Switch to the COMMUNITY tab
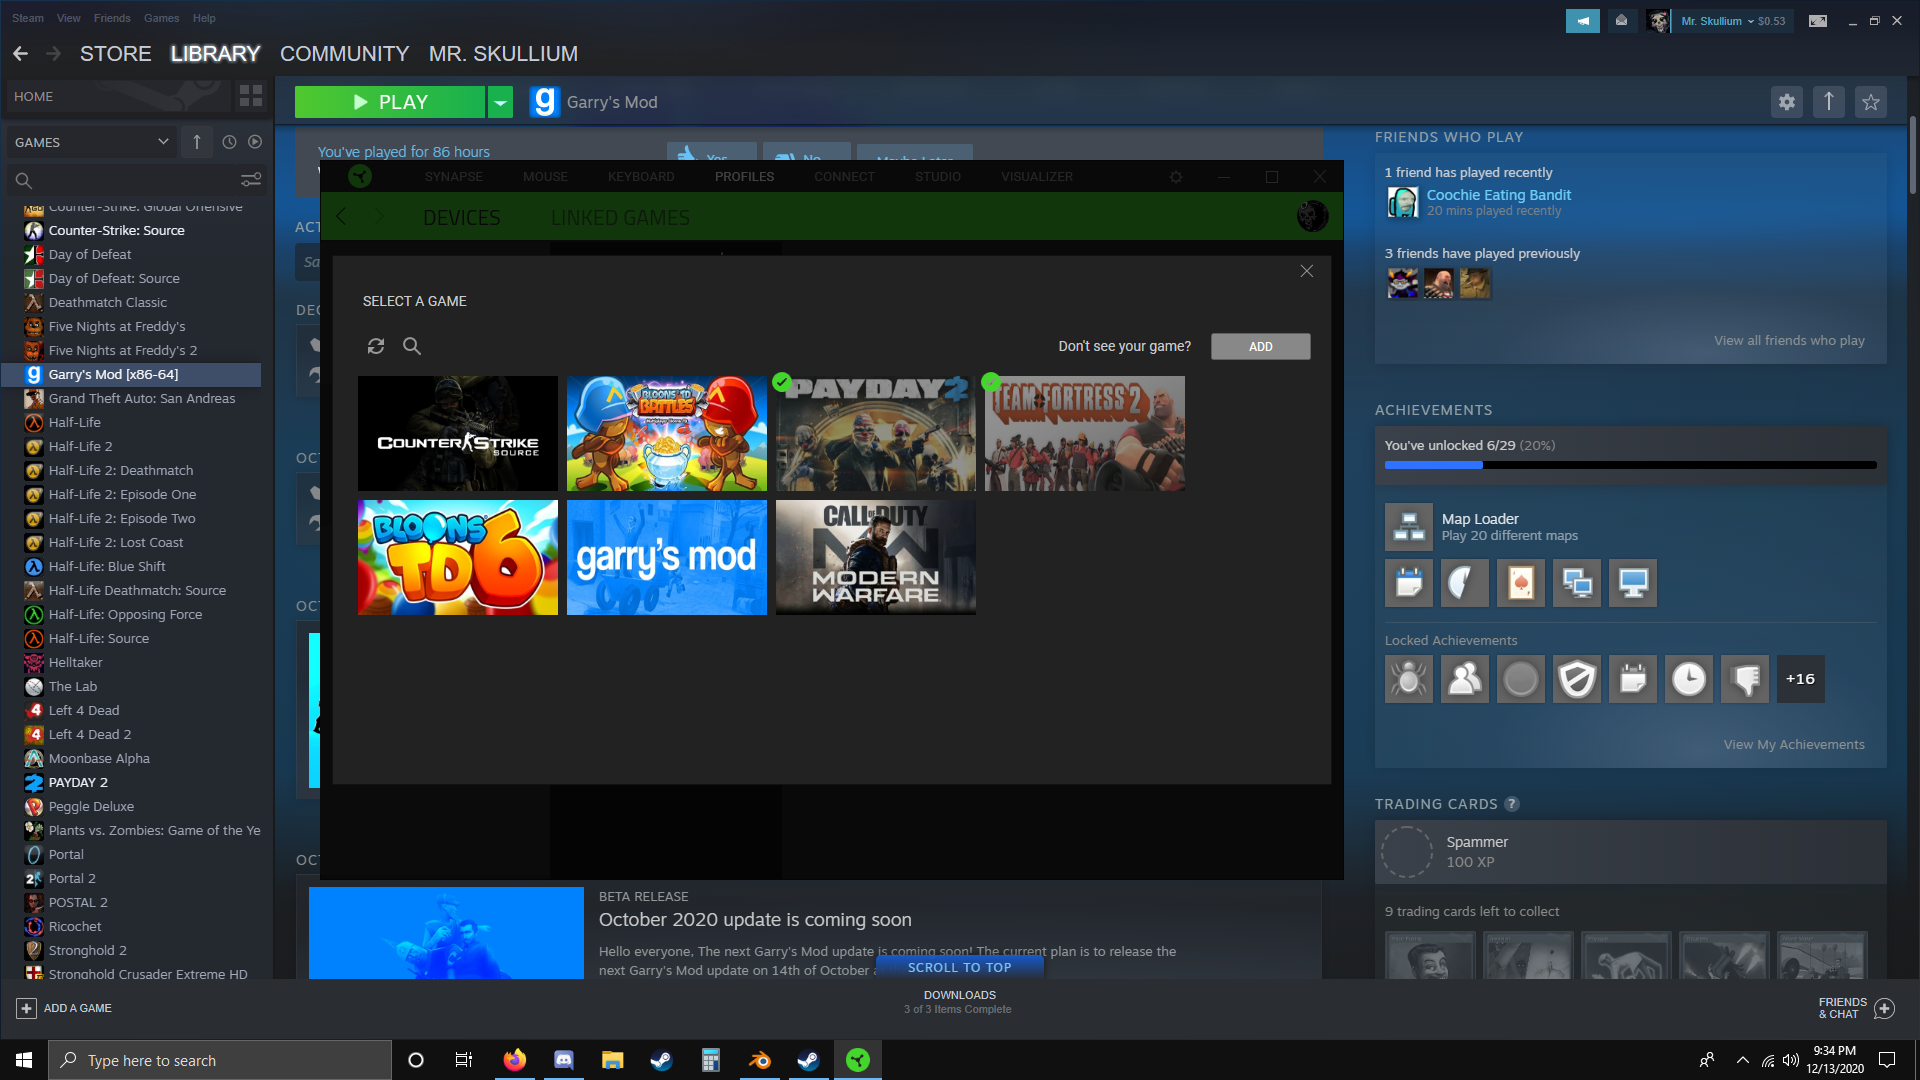1920x1080 pixels. pos(344,54)
